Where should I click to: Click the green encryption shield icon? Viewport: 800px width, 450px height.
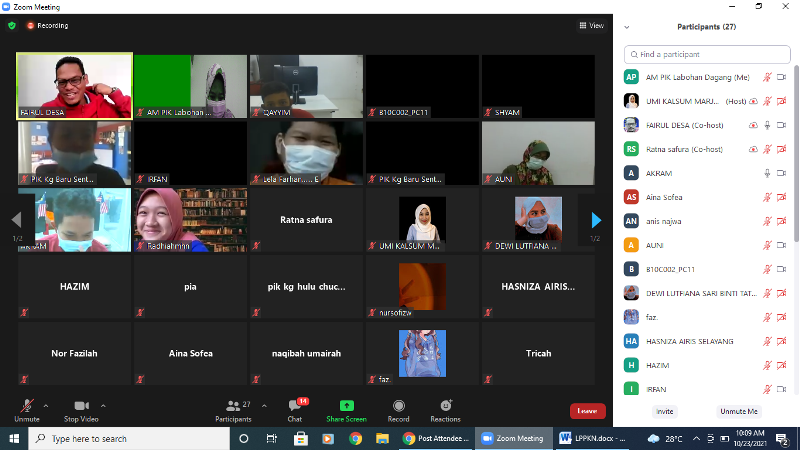click(x=12, y=26)
